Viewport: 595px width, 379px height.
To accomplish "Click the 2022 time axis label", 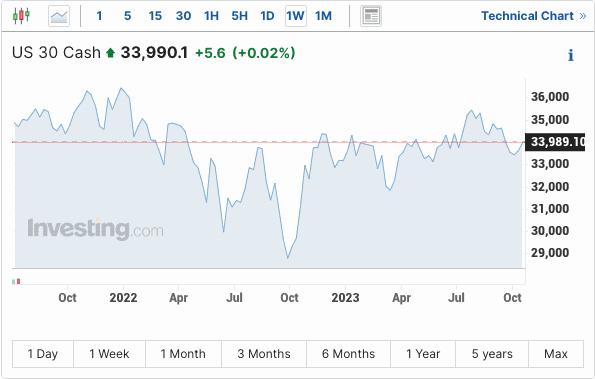I will pos(123,298).
